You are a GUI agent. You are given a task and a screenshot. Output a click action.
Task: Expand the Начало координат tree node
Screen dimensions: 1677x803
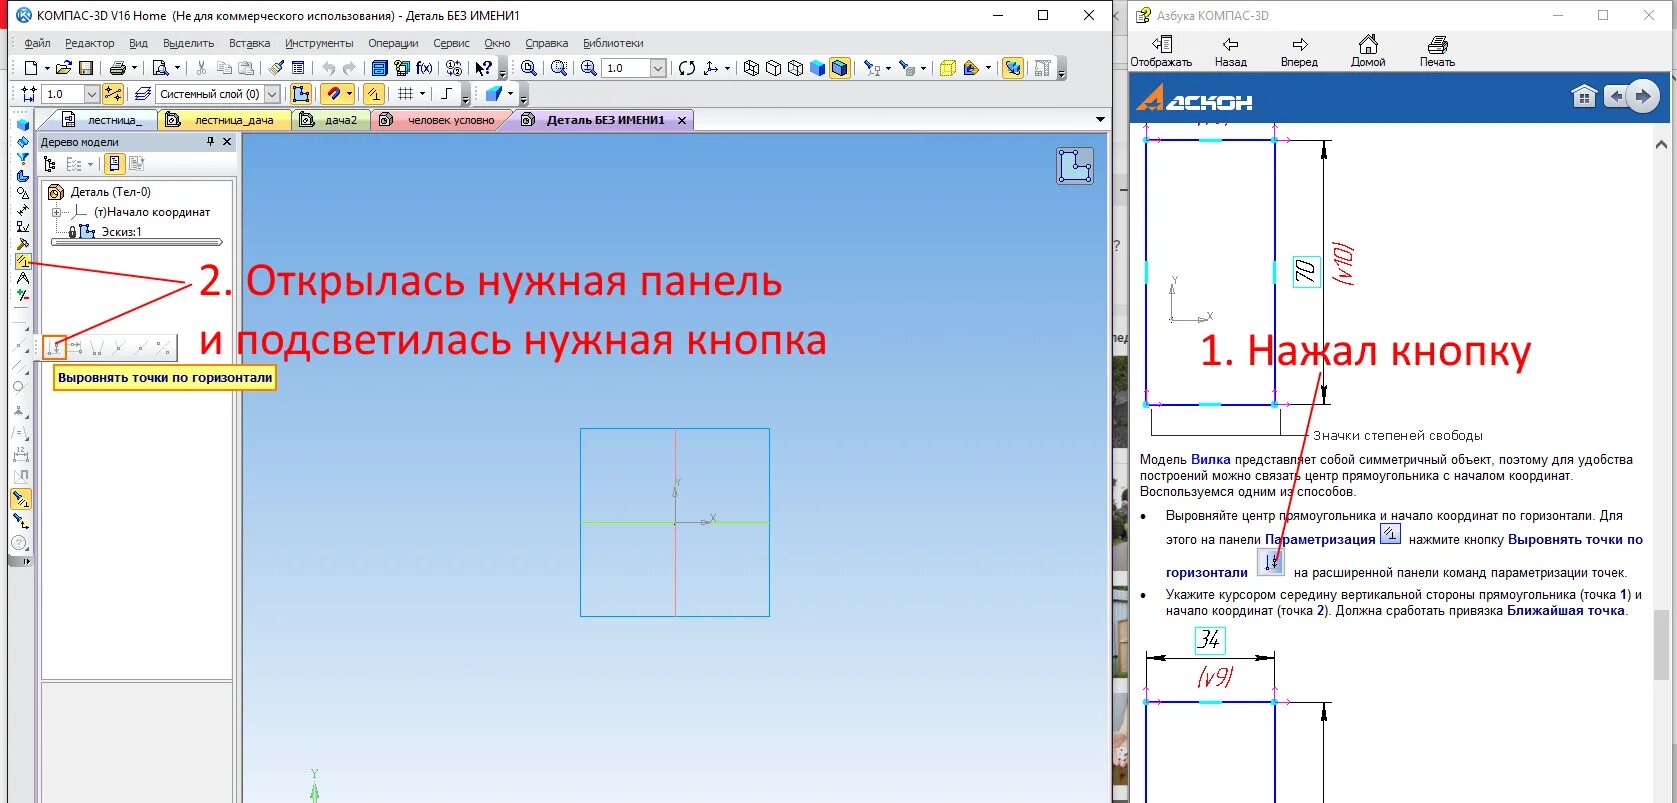pos(56,212)
